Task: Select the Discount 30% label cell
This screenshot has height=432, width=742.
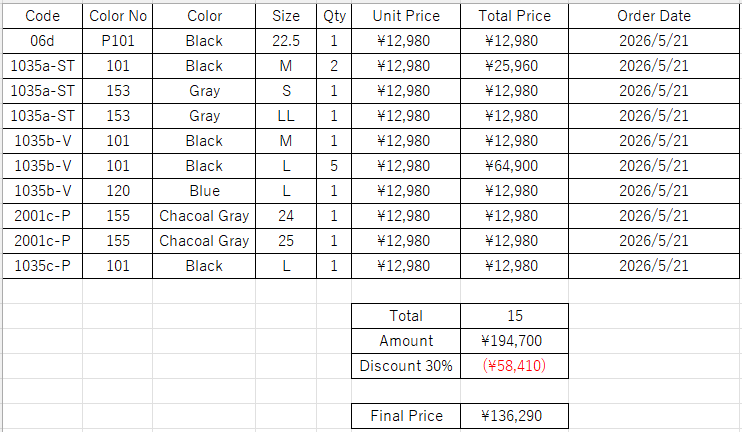Action: point(406,366)
